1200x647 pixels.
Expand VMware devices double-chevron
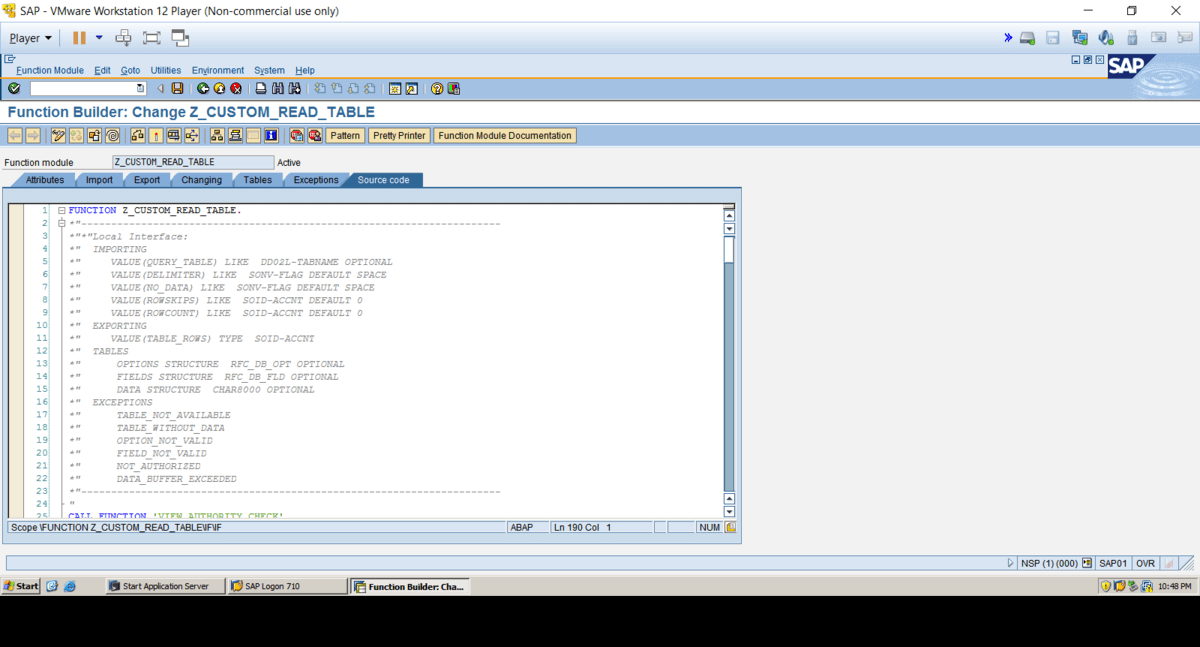[x=1008, y=38]
